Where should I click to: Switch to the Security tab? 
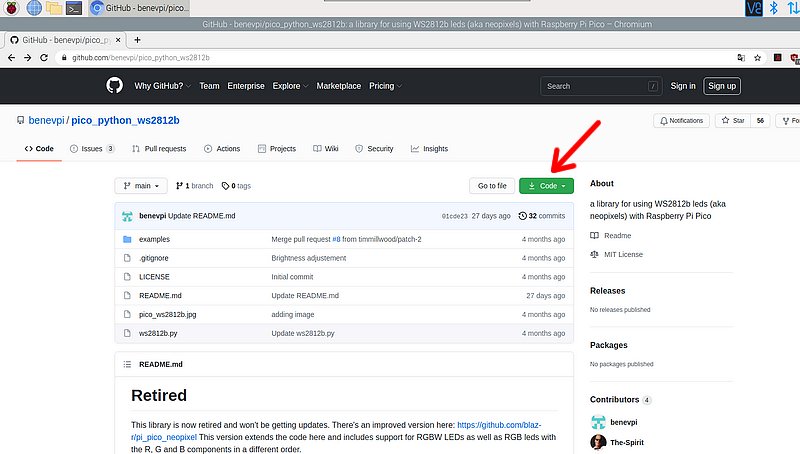[x=374, y=148]
